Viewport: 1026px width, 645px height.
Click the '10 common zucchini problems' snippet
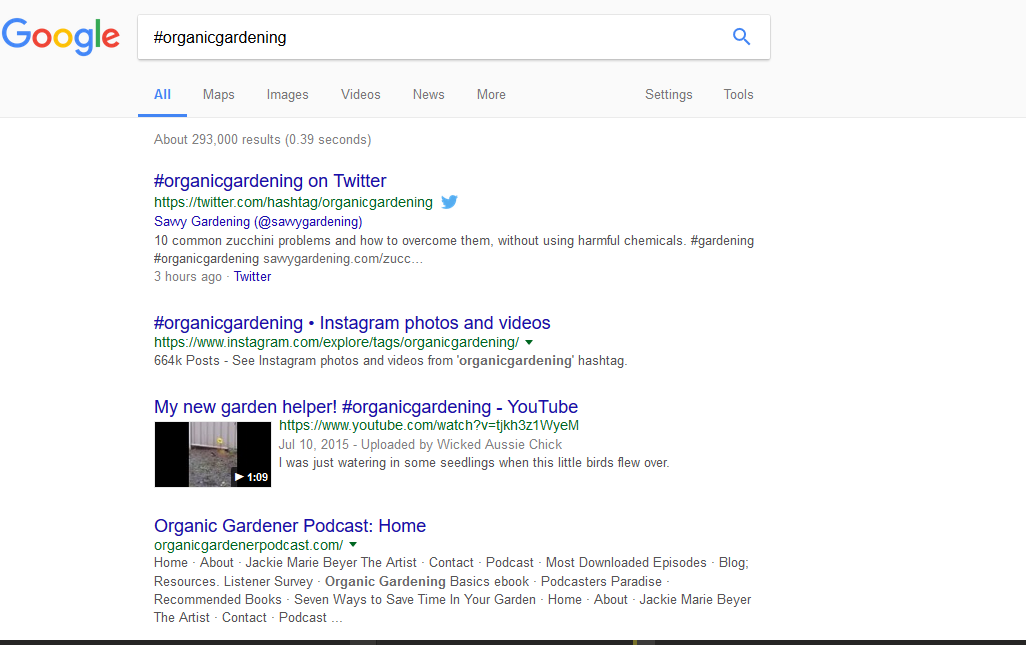click(x=453, y=249)
